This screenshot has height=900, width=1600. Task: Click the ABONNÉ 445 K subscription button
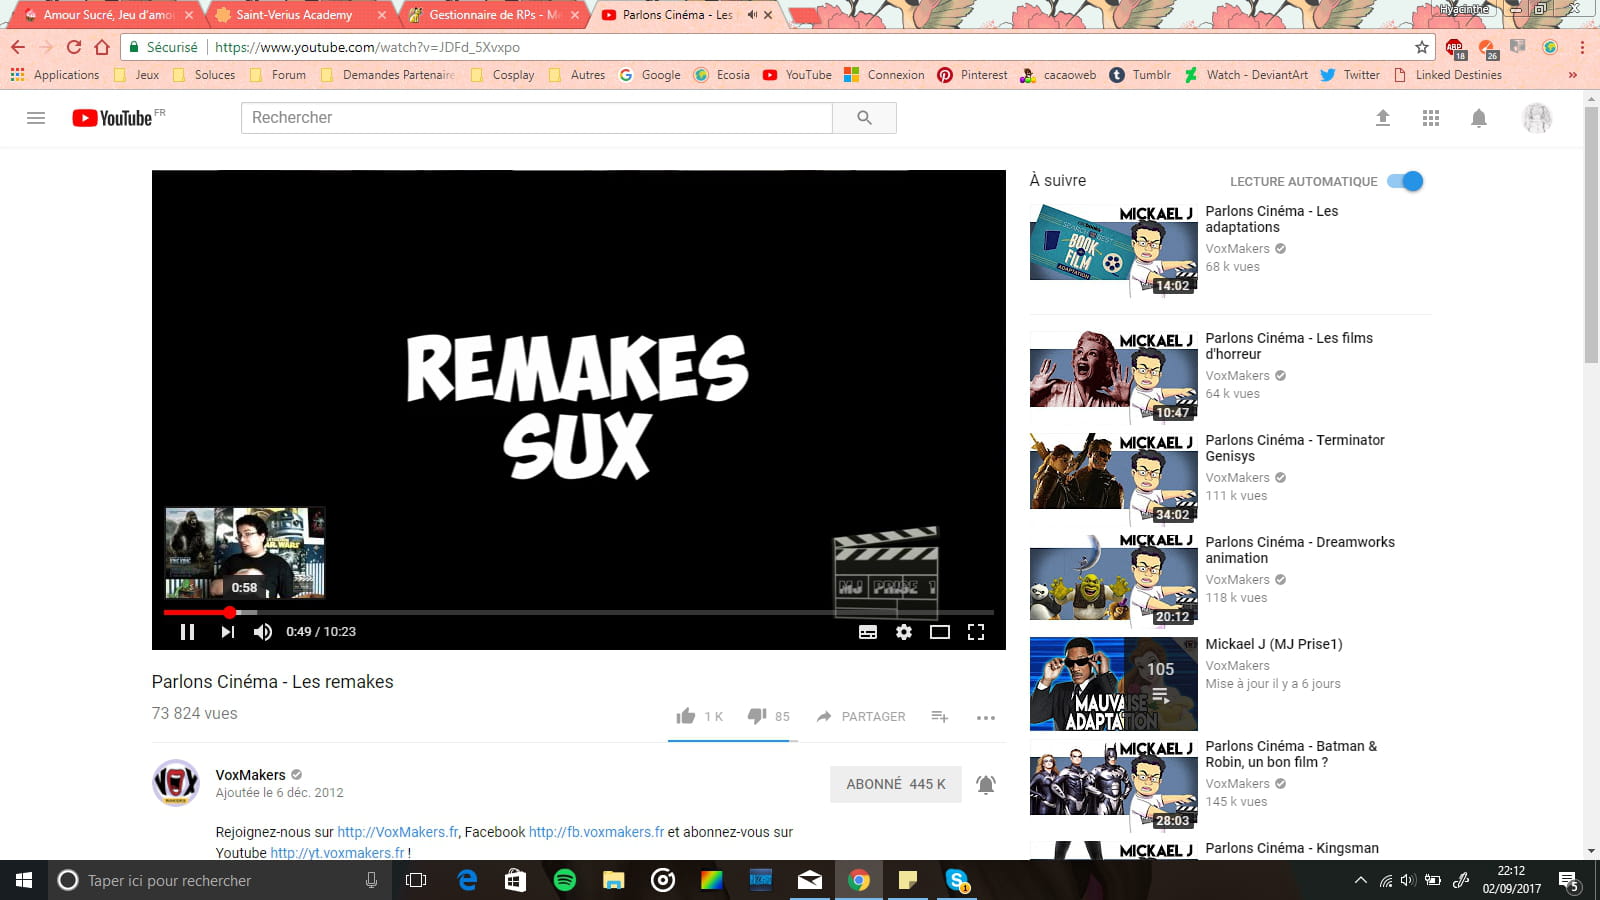click(896, 784)
